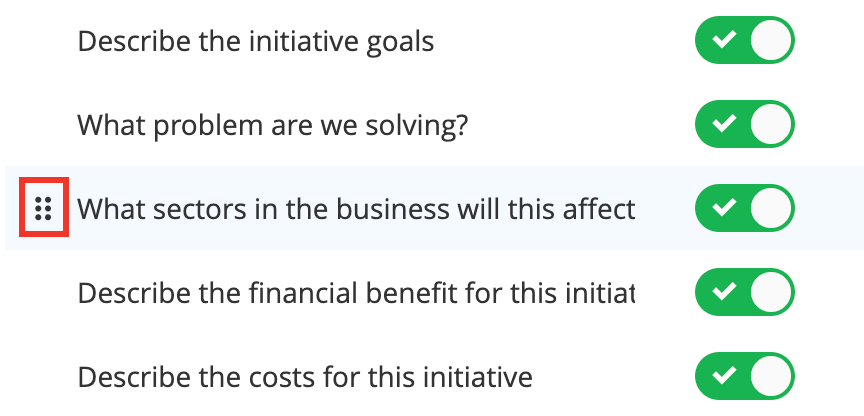The width and height of the screenshot is (864, 416).
Task: Click white knob of the costs switch
Action: 770,376
